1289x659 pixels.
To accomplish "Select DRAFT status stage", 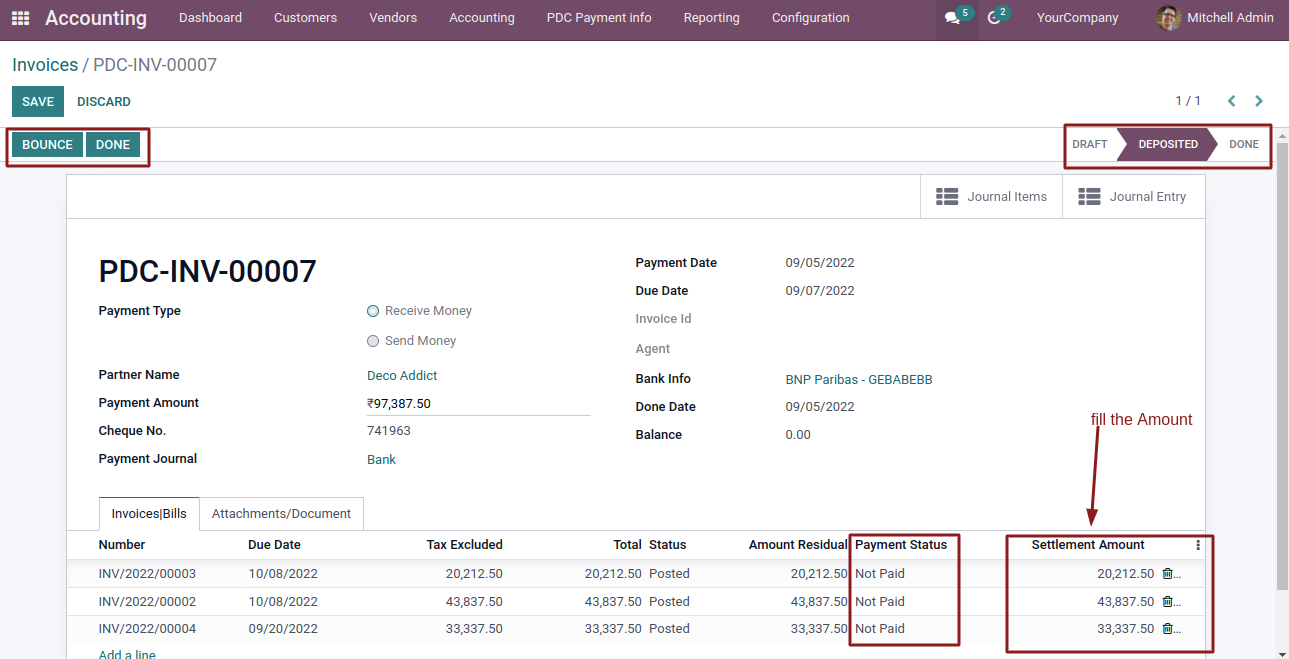I will pos(1090,144).
